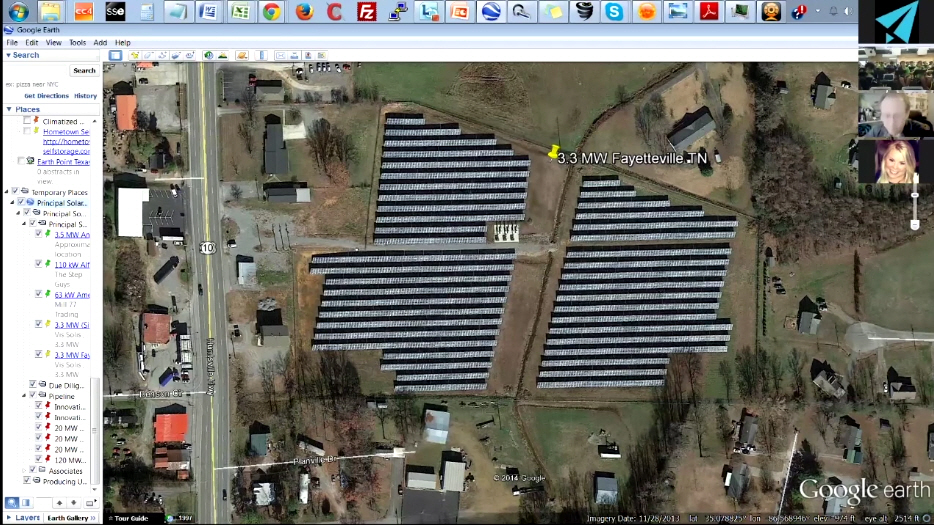The height and width of the screenshot is (525, 934).
Task: Move selected place up with arrow button
Action: click(59, 503)
